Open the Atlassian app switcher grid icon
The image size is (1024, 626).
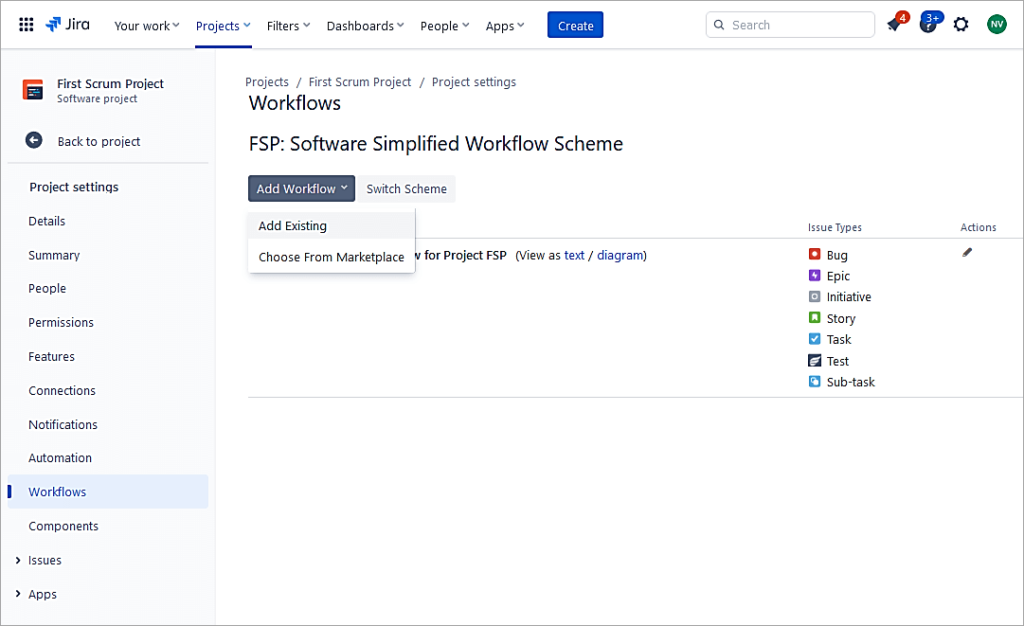(x=26, y=25)
